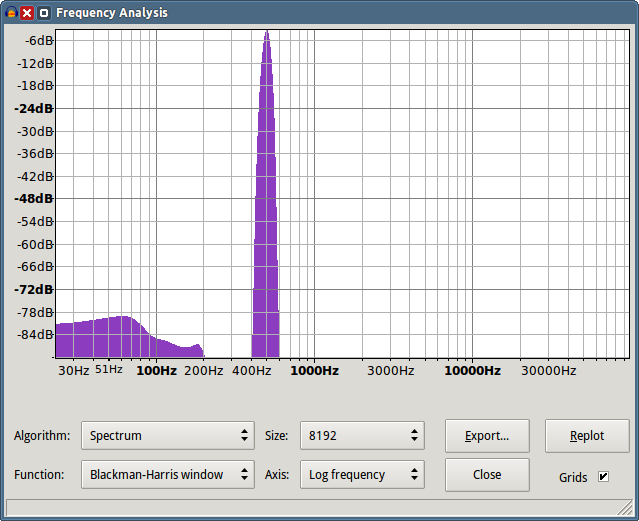Click the -24dB axis label
The image size is (639, 521).
tap(33, 108)
